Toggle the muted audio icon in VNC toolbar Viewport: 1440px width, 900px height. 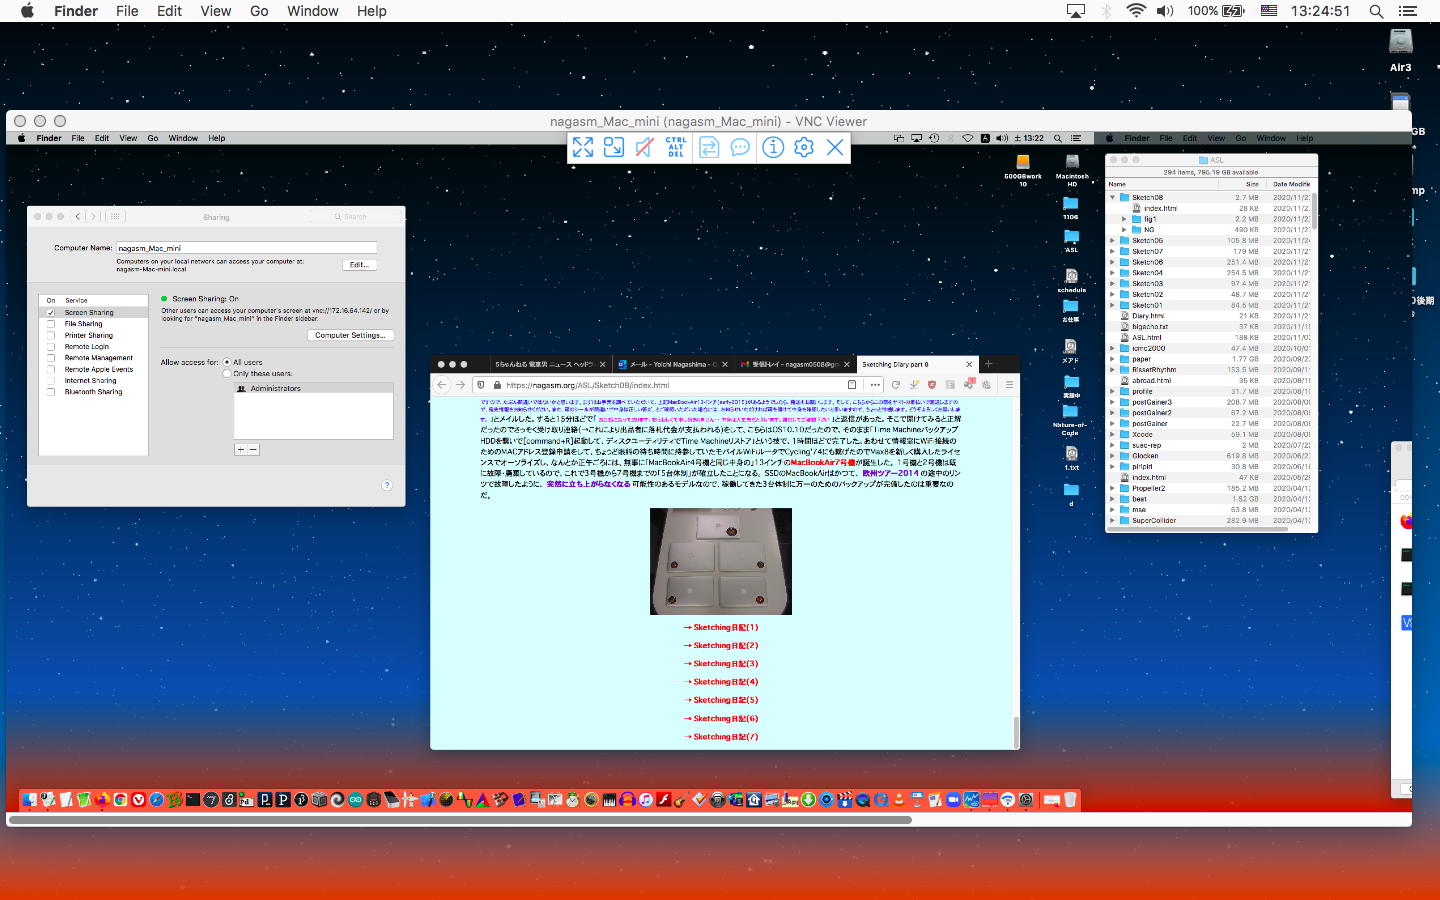645,148
